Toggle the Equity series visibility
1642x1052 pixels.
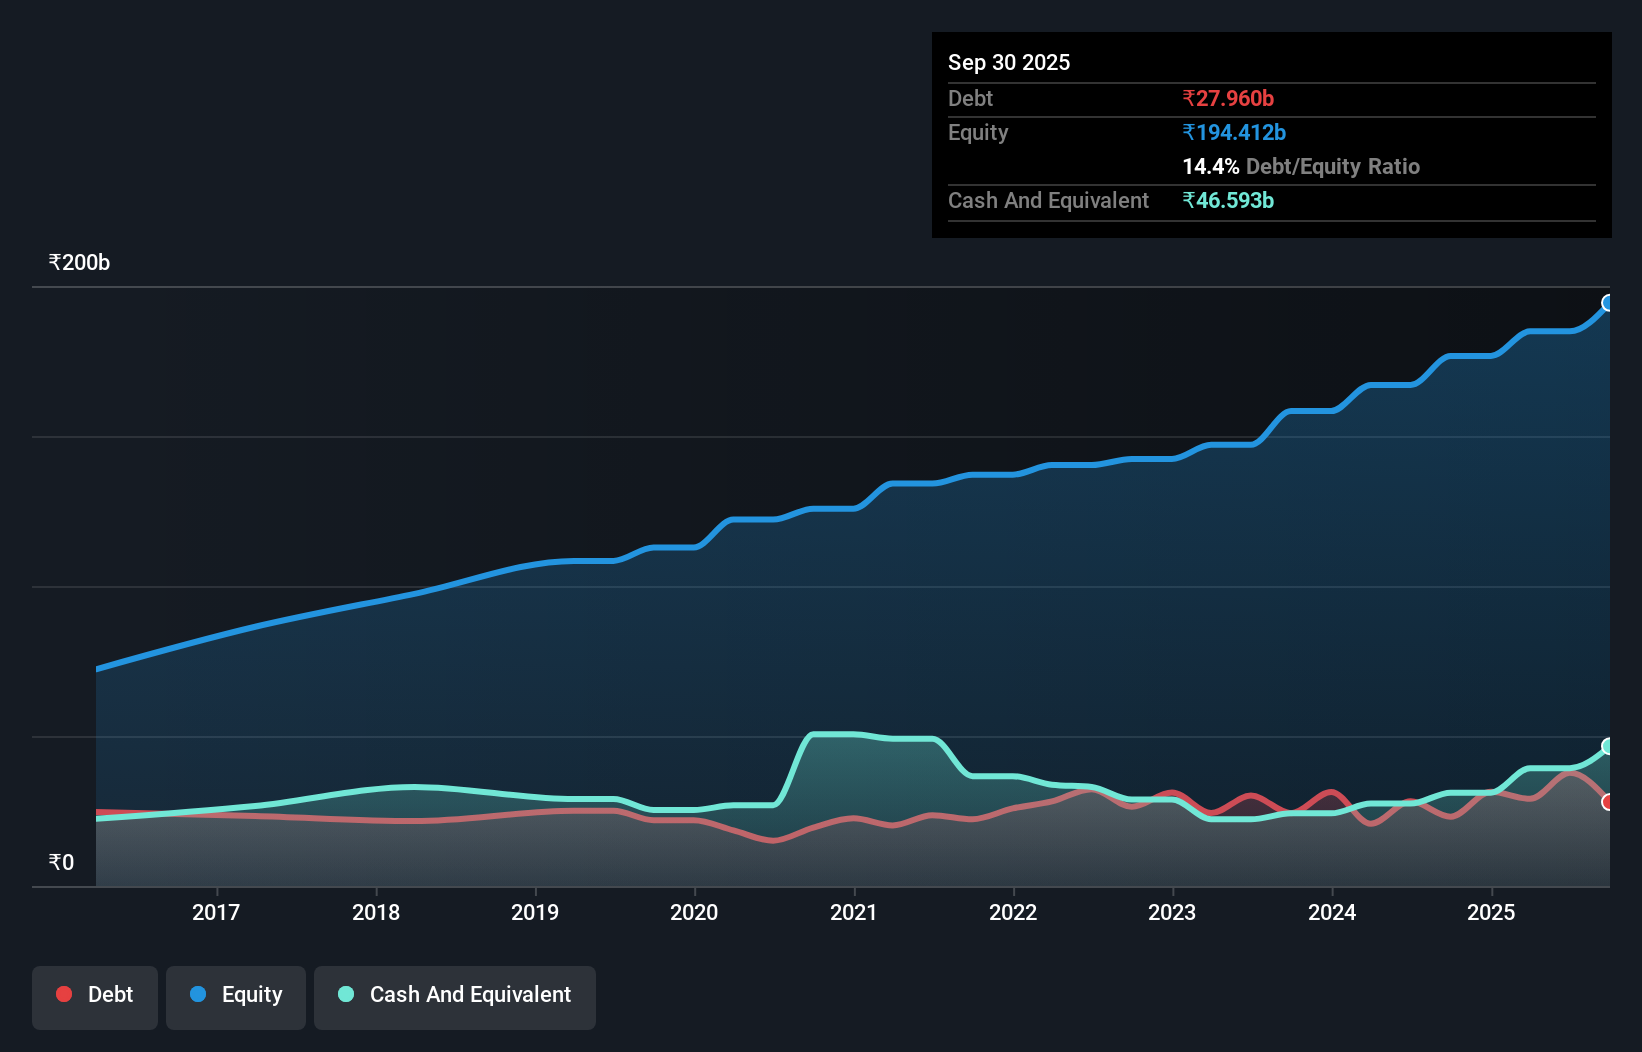click(x=235, y=994)
